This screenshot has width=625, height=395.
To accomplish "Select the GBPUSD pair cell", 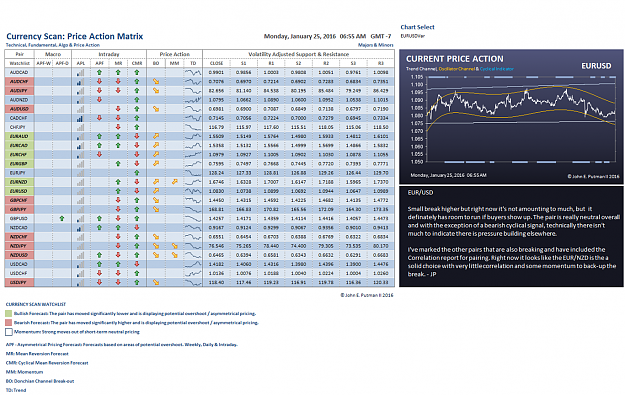I will [x=20, y=218].
